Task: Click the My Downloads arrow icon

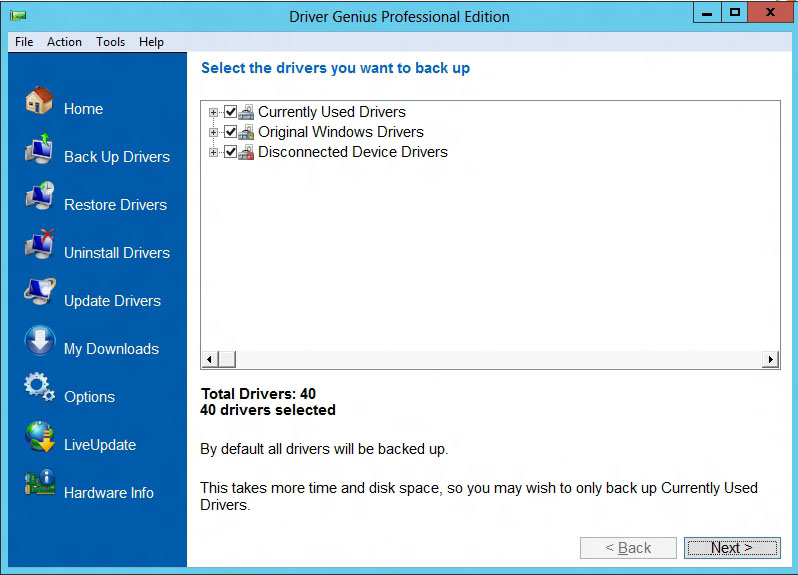Action: [40, 340]
